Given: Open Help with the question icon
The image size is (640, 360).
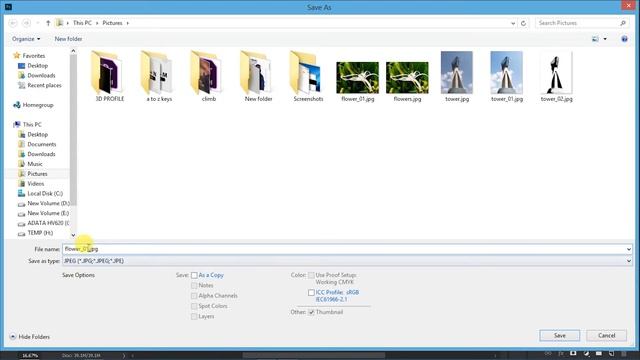Looking at the screenshot, I should pyautogui.click(x=624, y=39).
